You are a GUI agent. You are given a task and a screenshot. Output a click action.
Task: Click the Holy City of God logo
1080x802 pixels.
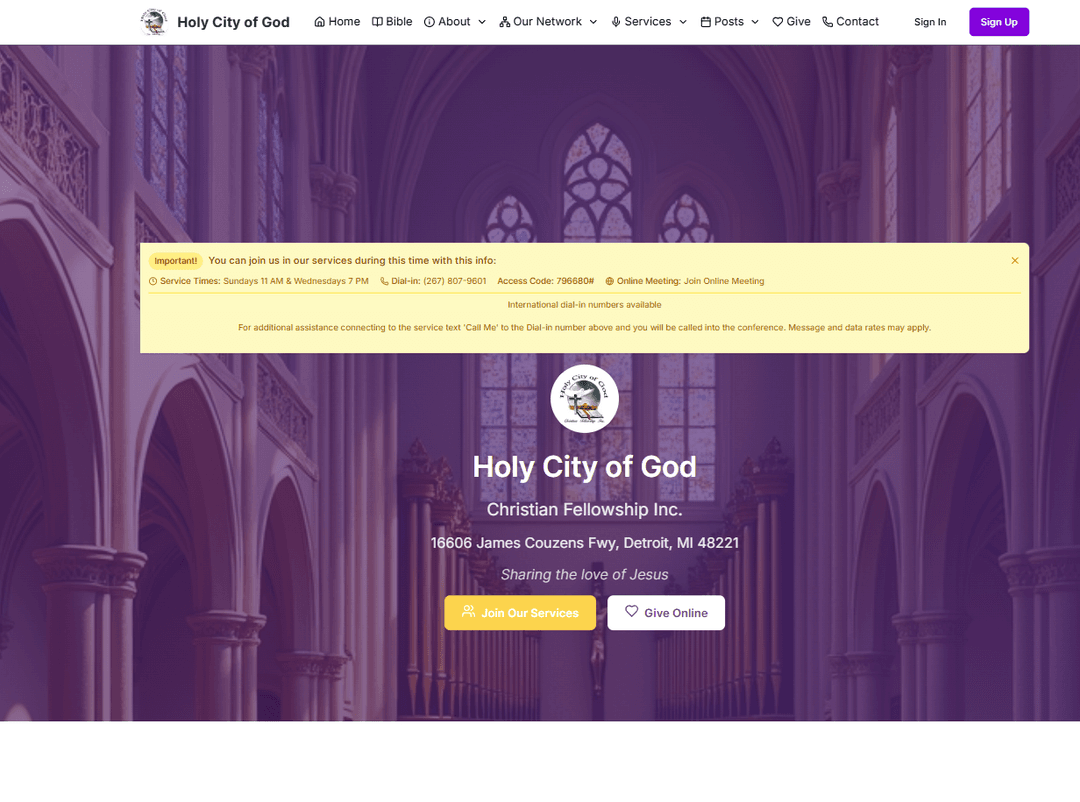[153, 21]
